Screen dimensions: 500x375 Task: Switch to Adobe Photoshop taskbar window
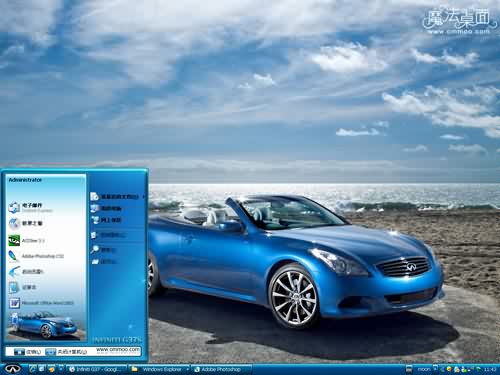click(222, 369)
